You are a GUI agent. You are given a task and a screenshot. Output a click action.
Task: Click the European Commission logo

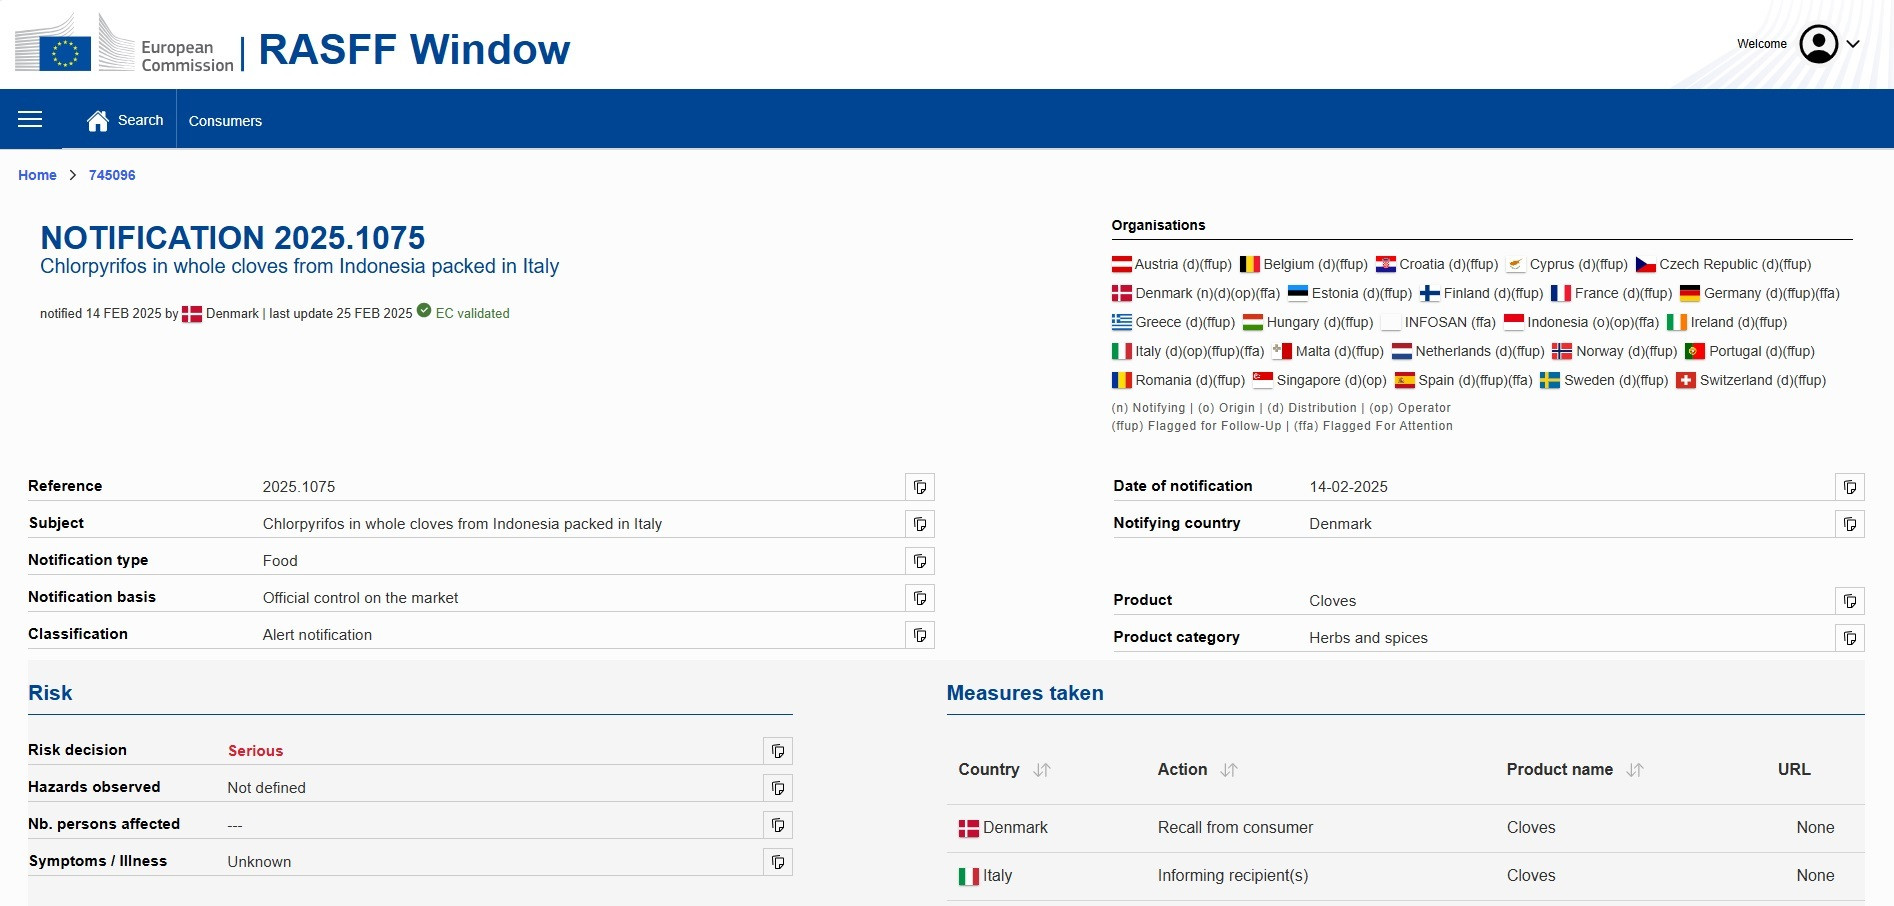click(124, 46)
